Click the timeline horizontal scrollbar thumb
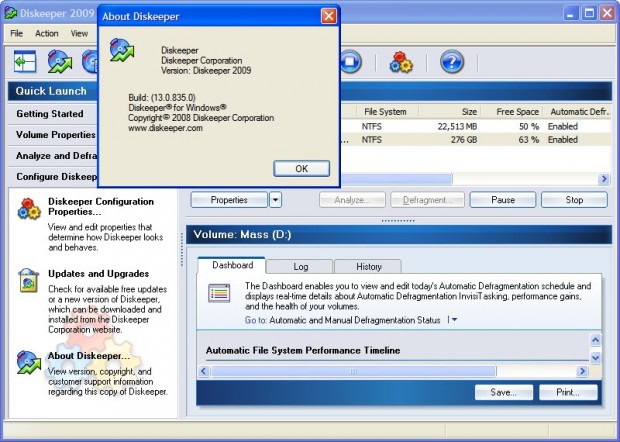The image size is (620, 442). (353, 371)
